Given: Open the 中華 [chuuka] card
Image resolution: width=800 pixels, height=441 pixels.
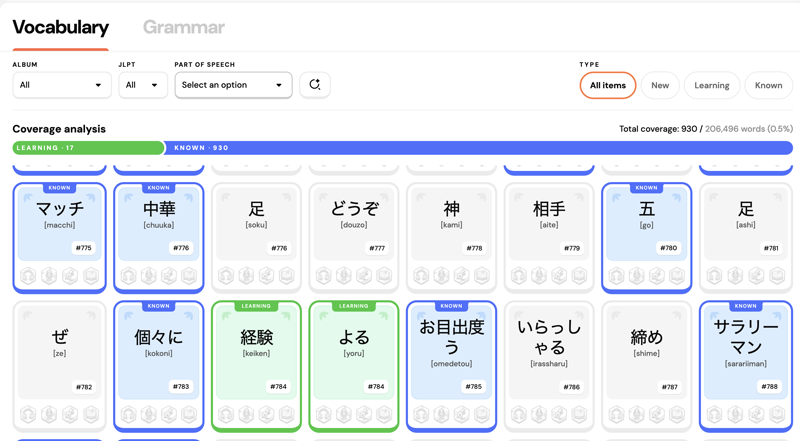Looking at the screenshot, I should coord(159,238).
